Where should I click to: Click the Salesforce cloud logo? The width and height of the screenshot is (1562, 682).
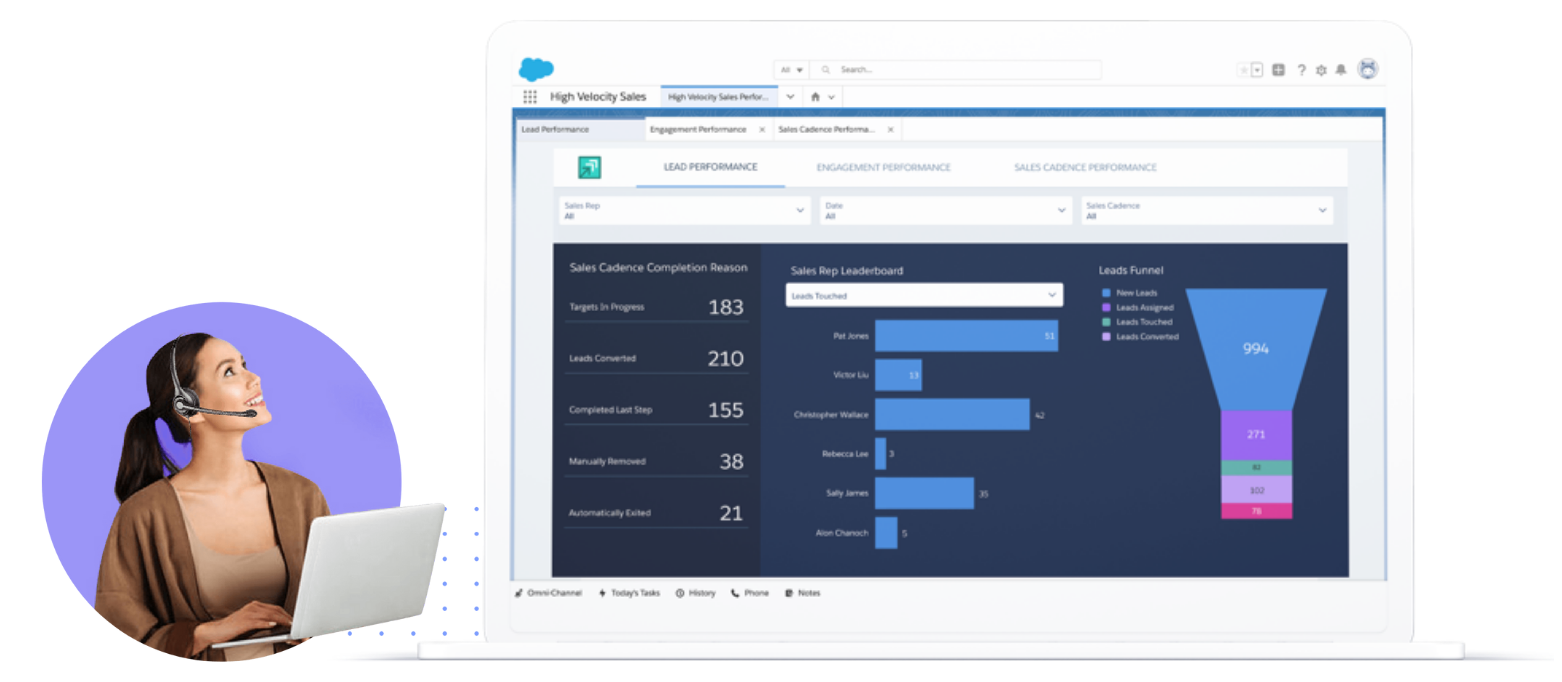coord(536,69)
